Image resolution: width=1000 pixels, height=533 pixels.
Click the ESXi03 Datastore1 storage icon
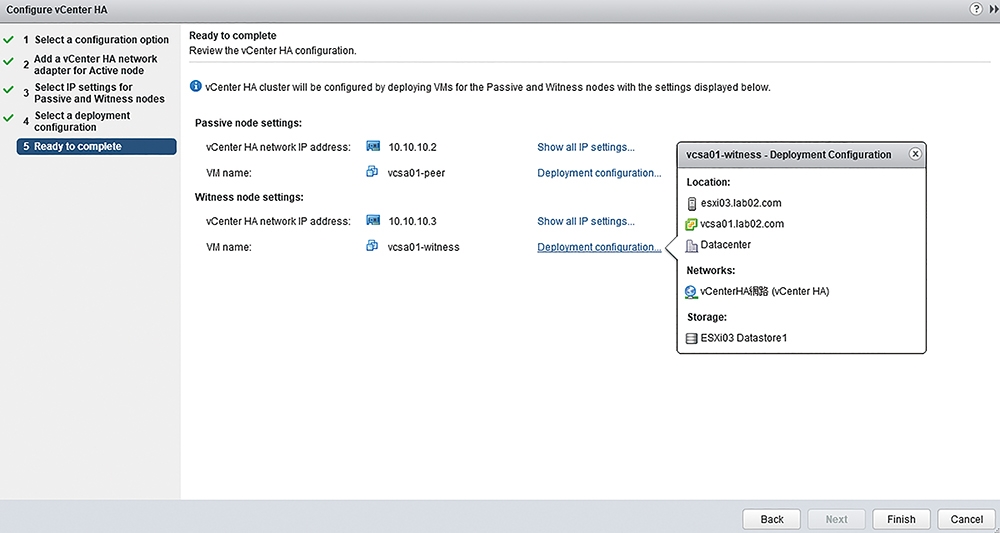(x=691, y=339)
